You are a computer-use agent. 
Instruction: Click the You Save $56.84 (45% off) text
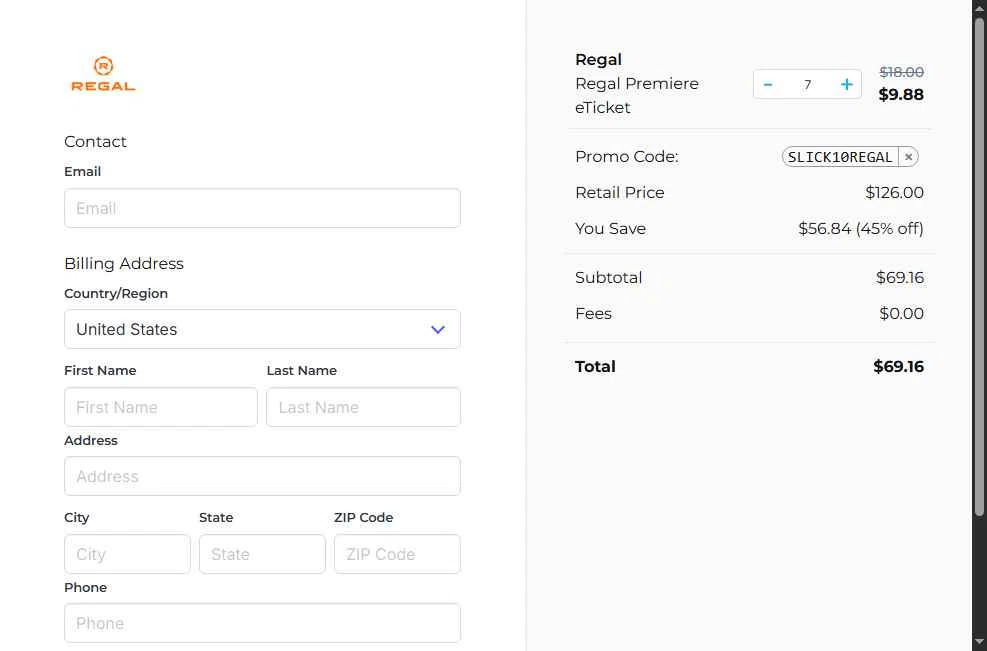point(860,229)
